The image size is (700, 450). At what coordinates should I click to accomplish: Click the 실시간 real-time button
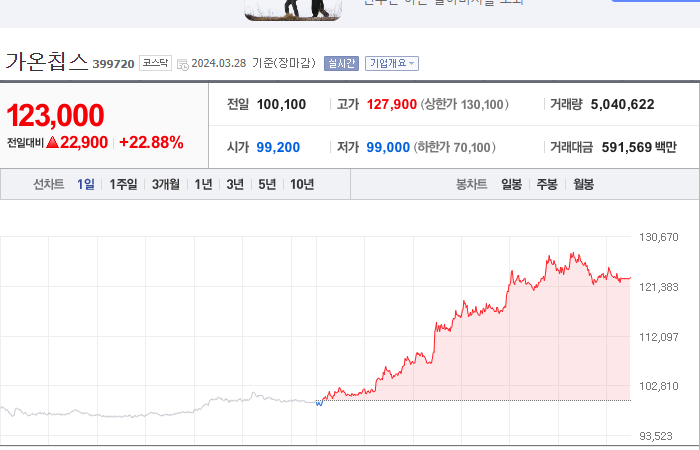[x=342, y=63]
